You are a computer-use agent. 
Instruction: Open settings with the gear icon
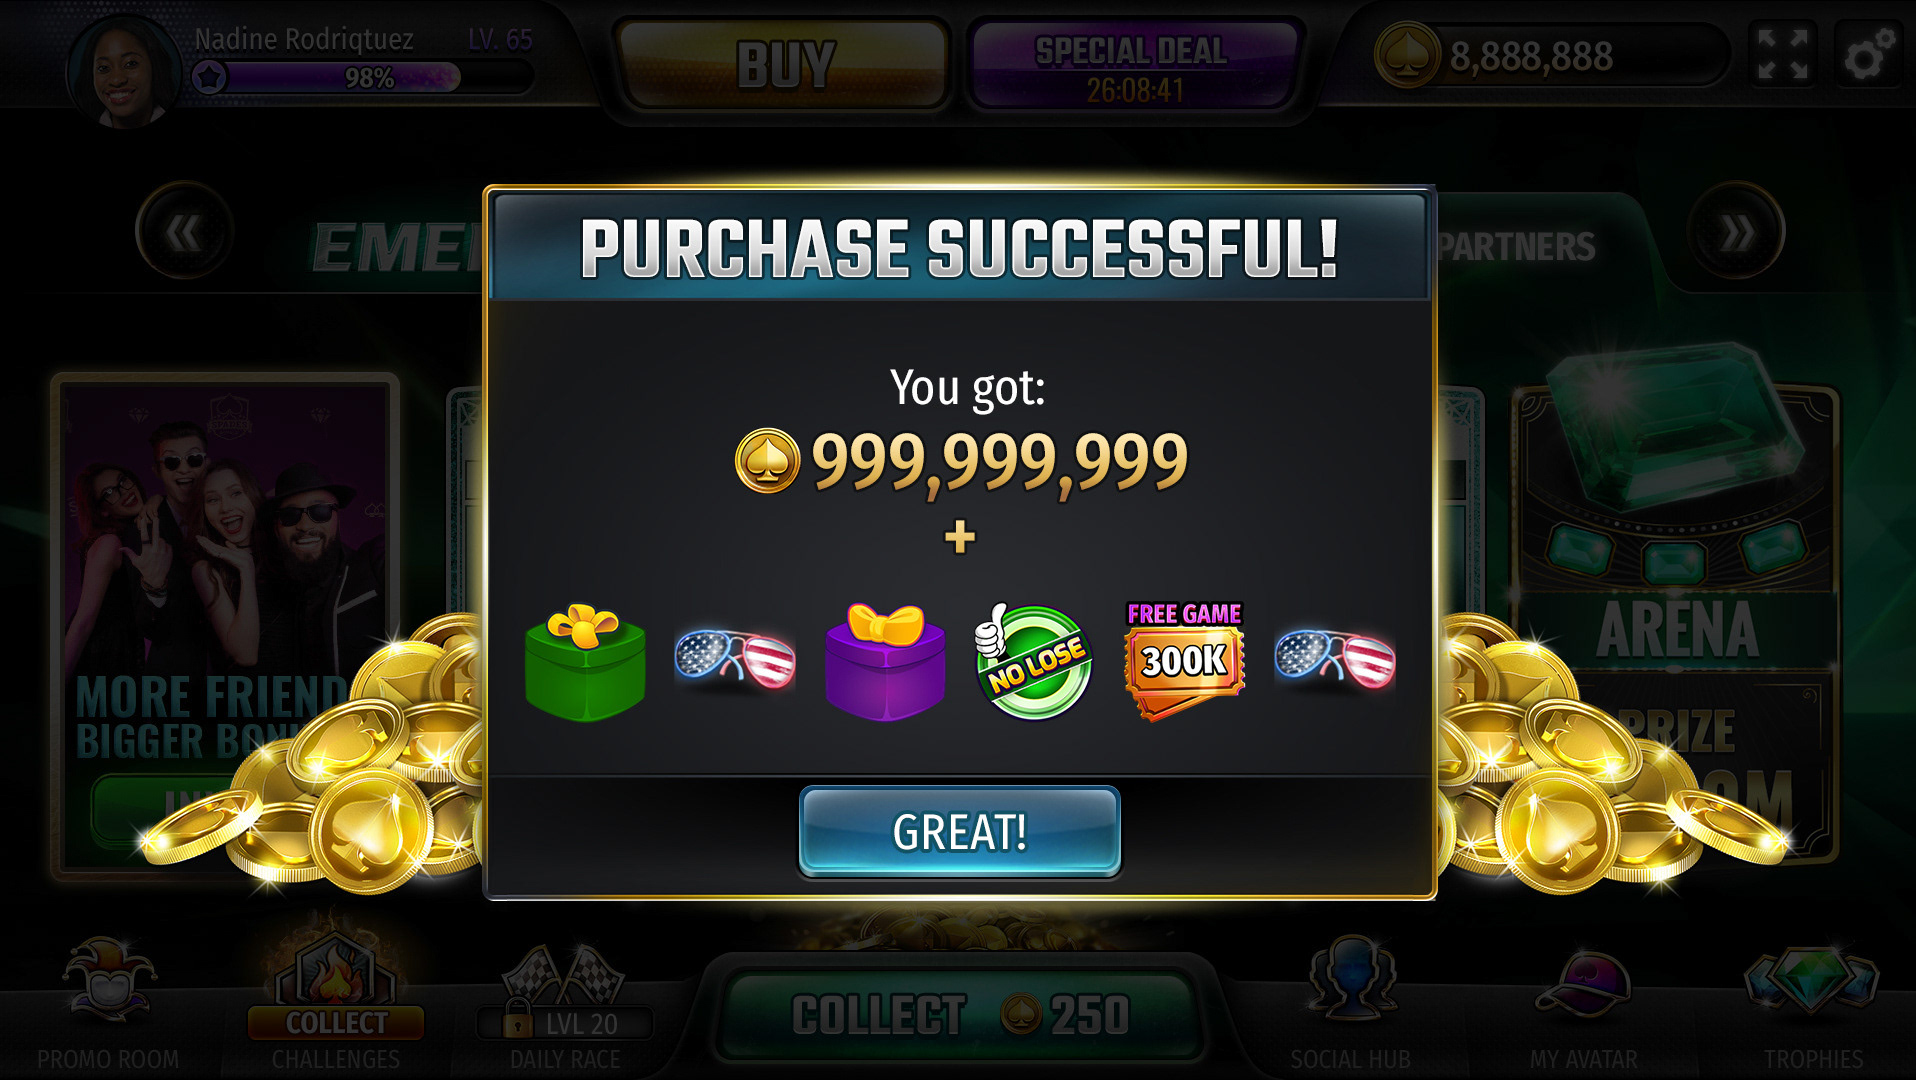click(1868, 56)
